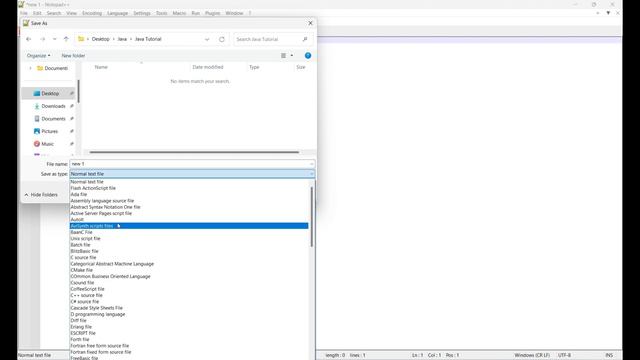Image resolution: width=640 pixels, height=360 pixels.
Task: Click the horizontal scrollbar of file list
Action: 194,152
